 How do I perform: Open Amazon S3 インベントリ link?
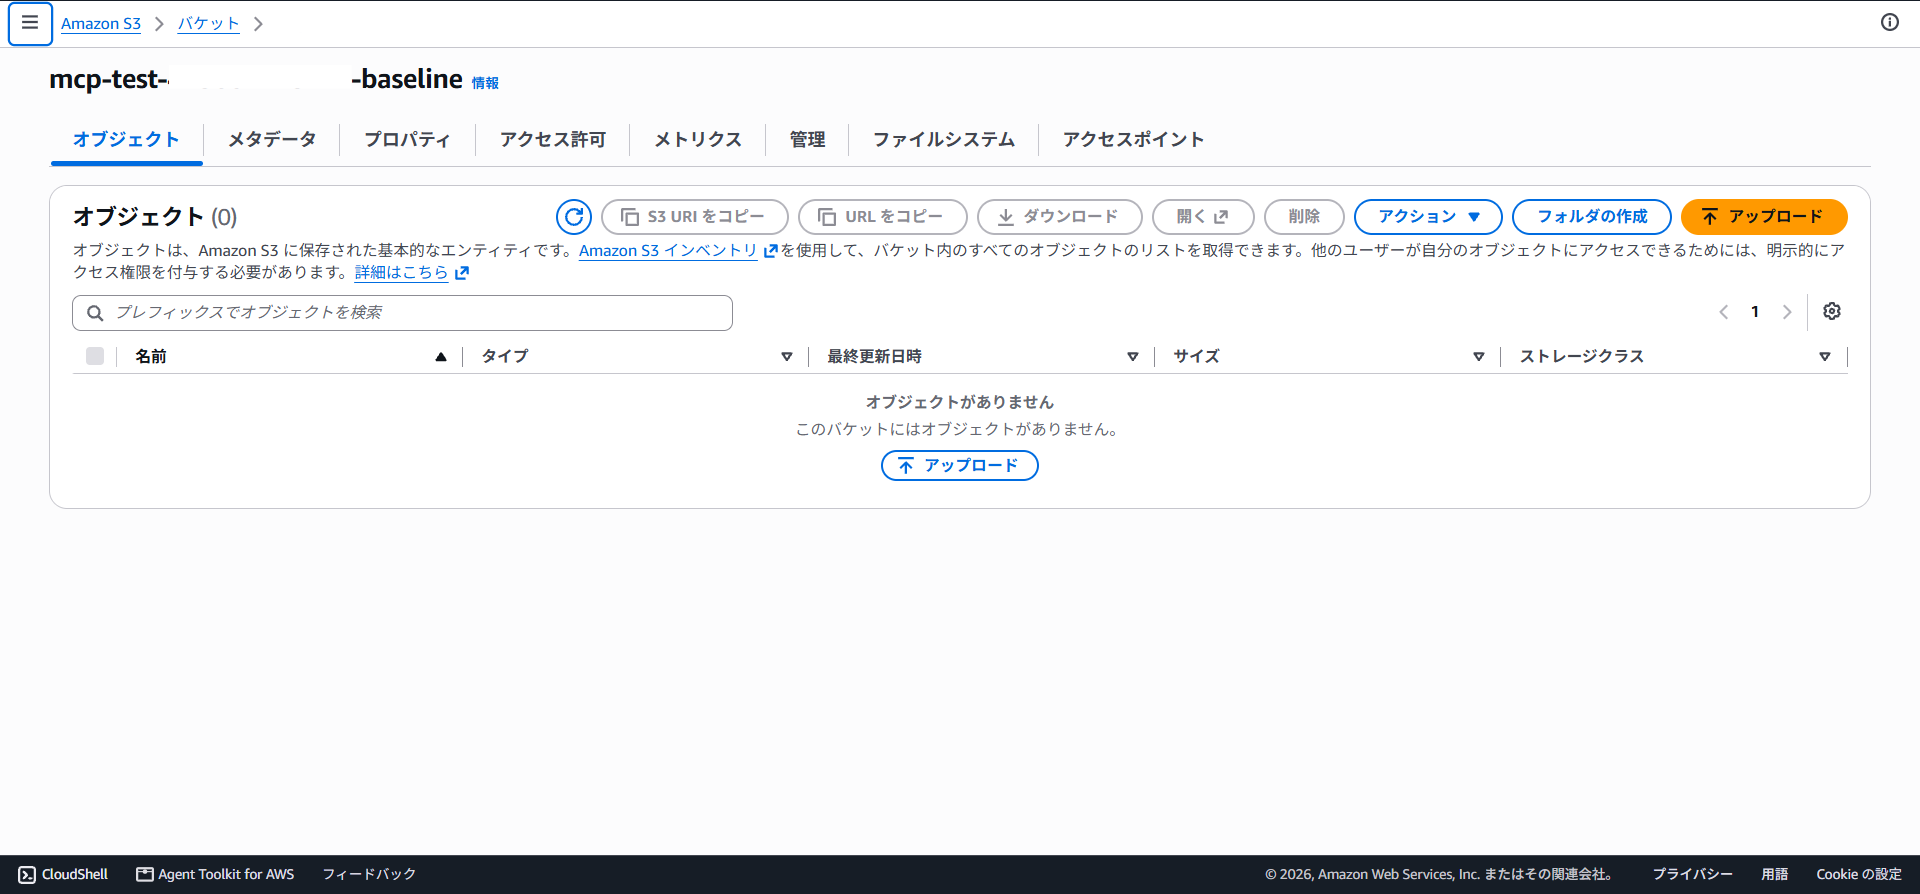coord(678,250)
